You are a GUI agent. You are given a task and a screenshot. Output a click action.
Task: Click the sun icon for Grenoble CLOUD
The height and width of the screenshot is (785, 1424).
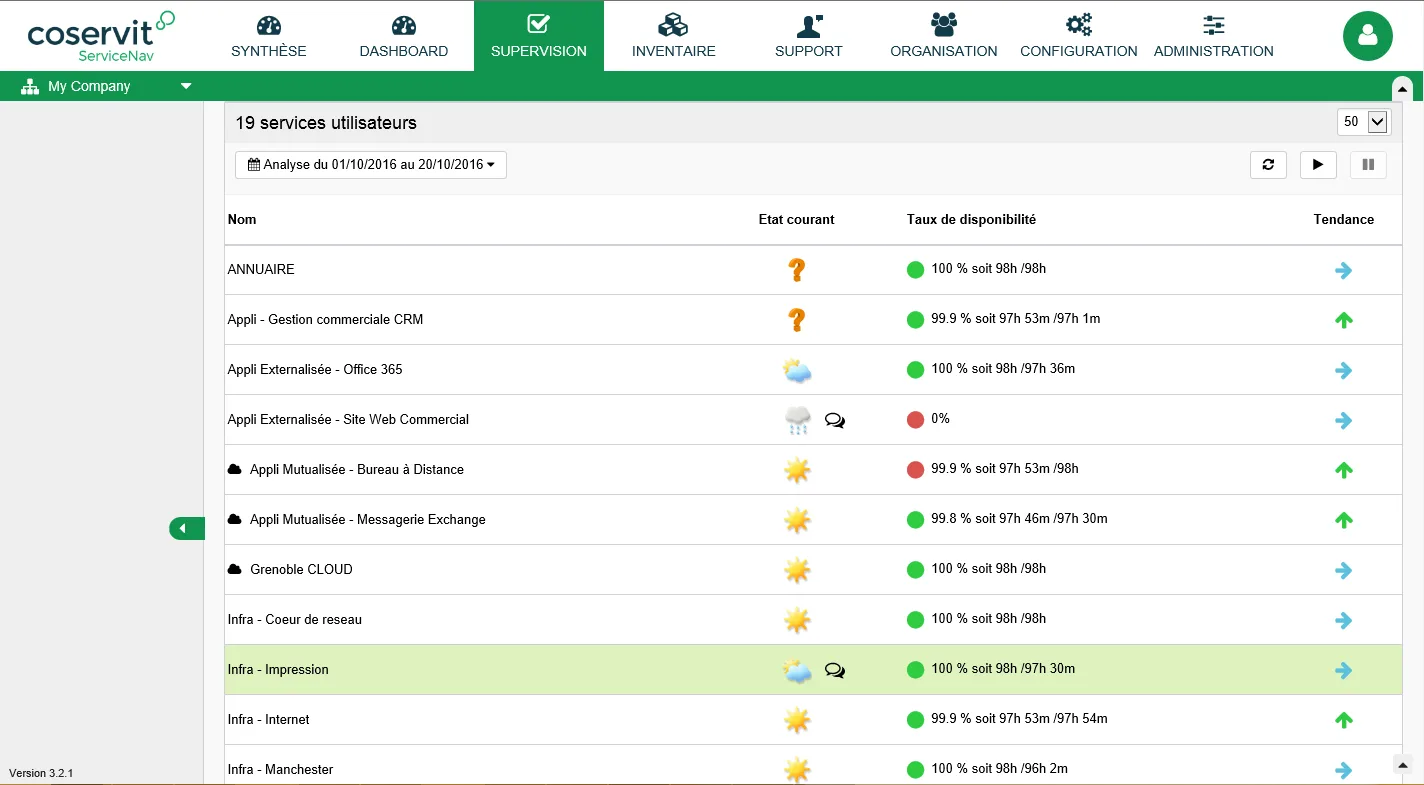point(797,570)
